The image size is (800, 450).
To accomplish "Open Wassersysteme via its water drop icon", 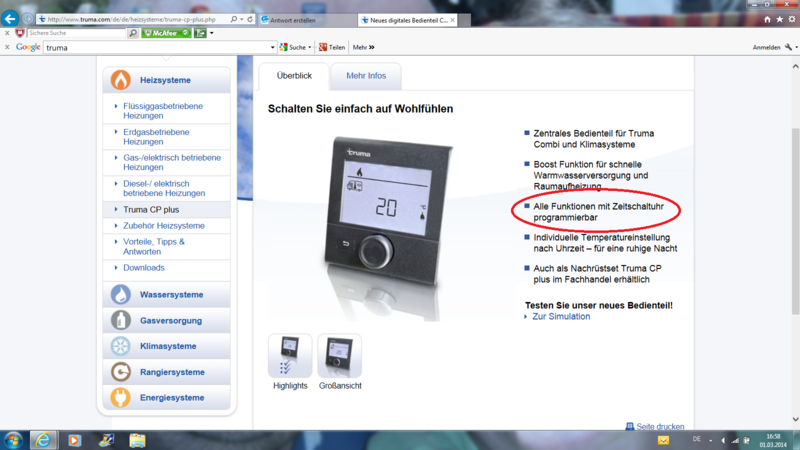I will pyautogui.click(x=120, y=295).
